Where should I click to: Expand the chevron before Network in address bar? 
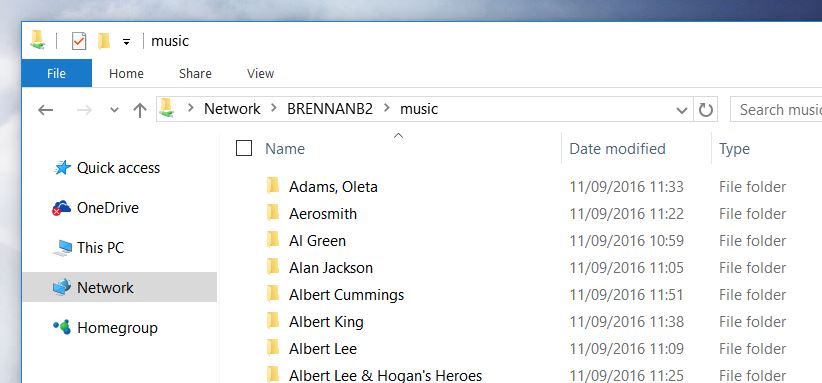click(191, 108)
